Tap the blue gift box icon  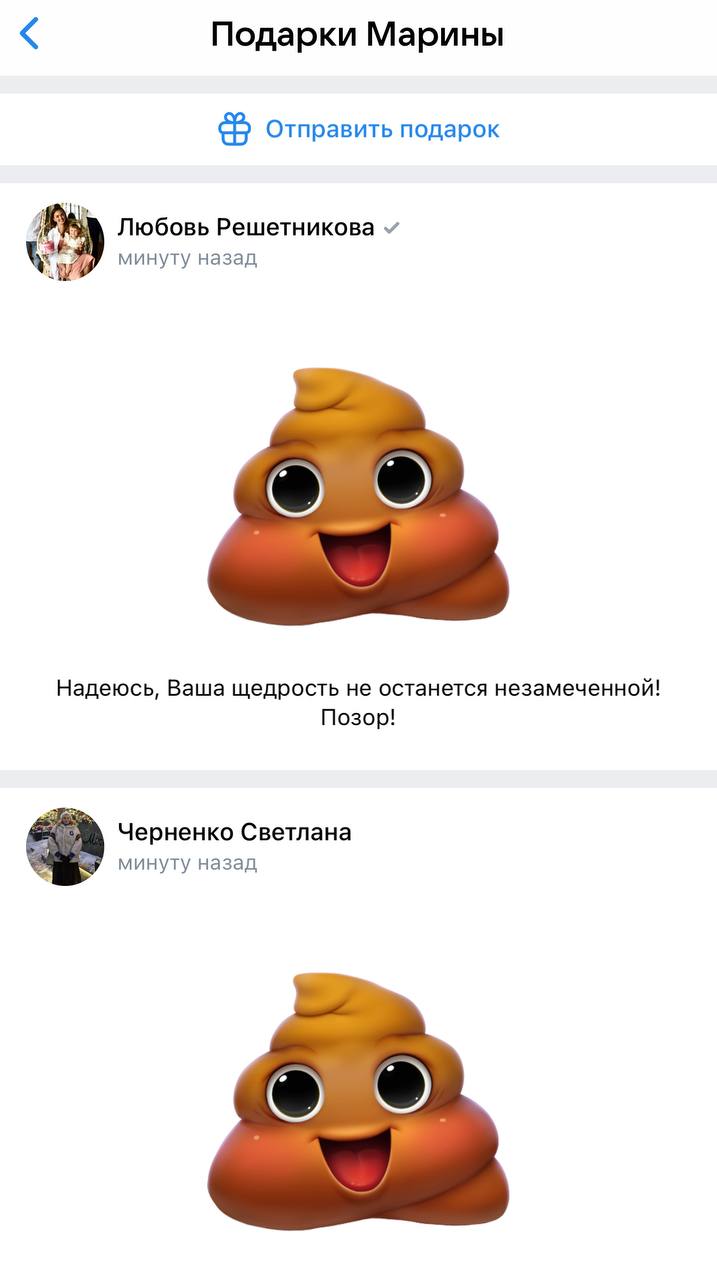point(234,129)
